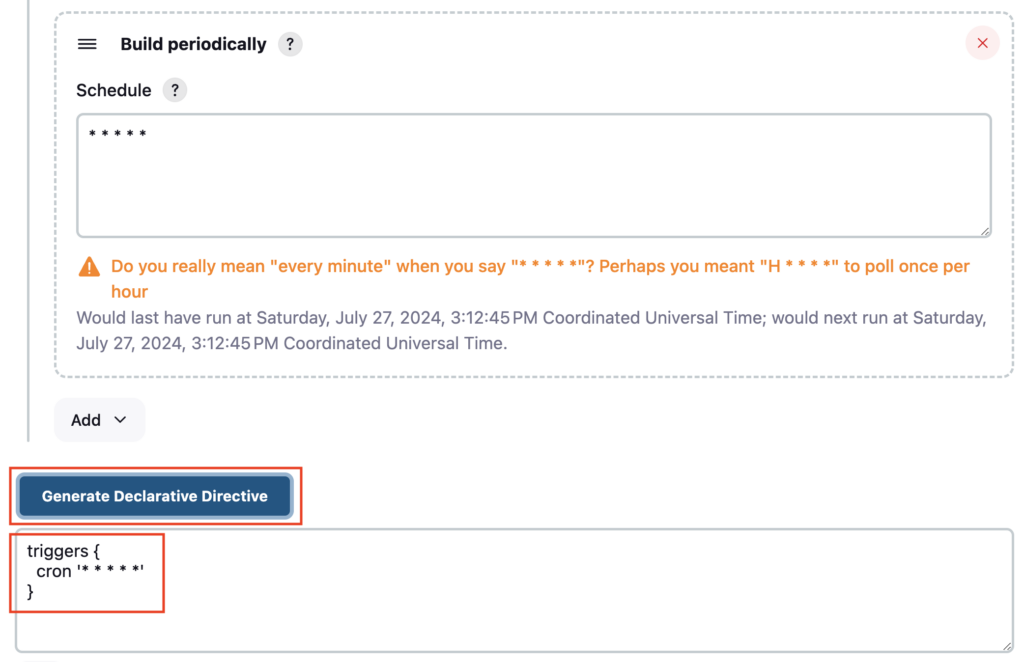Viewport: 1024px width, 662px height.
Task: Grab the output textarea resize handle
Action: (x=1006, y=646)
